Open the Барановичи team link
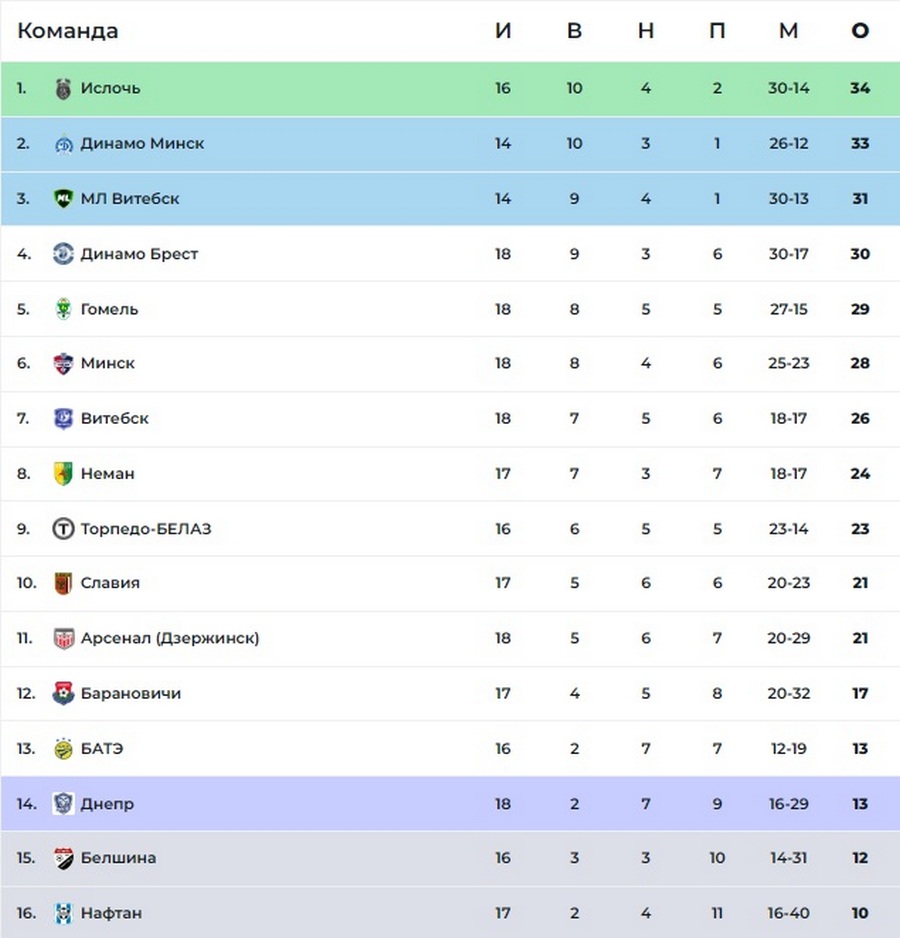Screen dimensions: 900x938 (131, 693)
